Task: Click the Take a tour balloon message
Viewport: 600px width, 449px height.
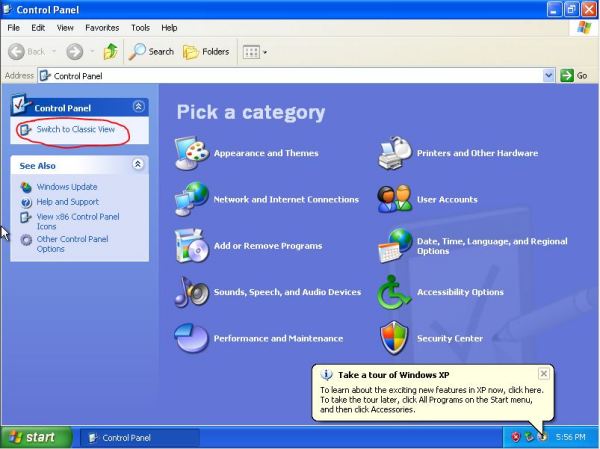Action: click(431, 400)
